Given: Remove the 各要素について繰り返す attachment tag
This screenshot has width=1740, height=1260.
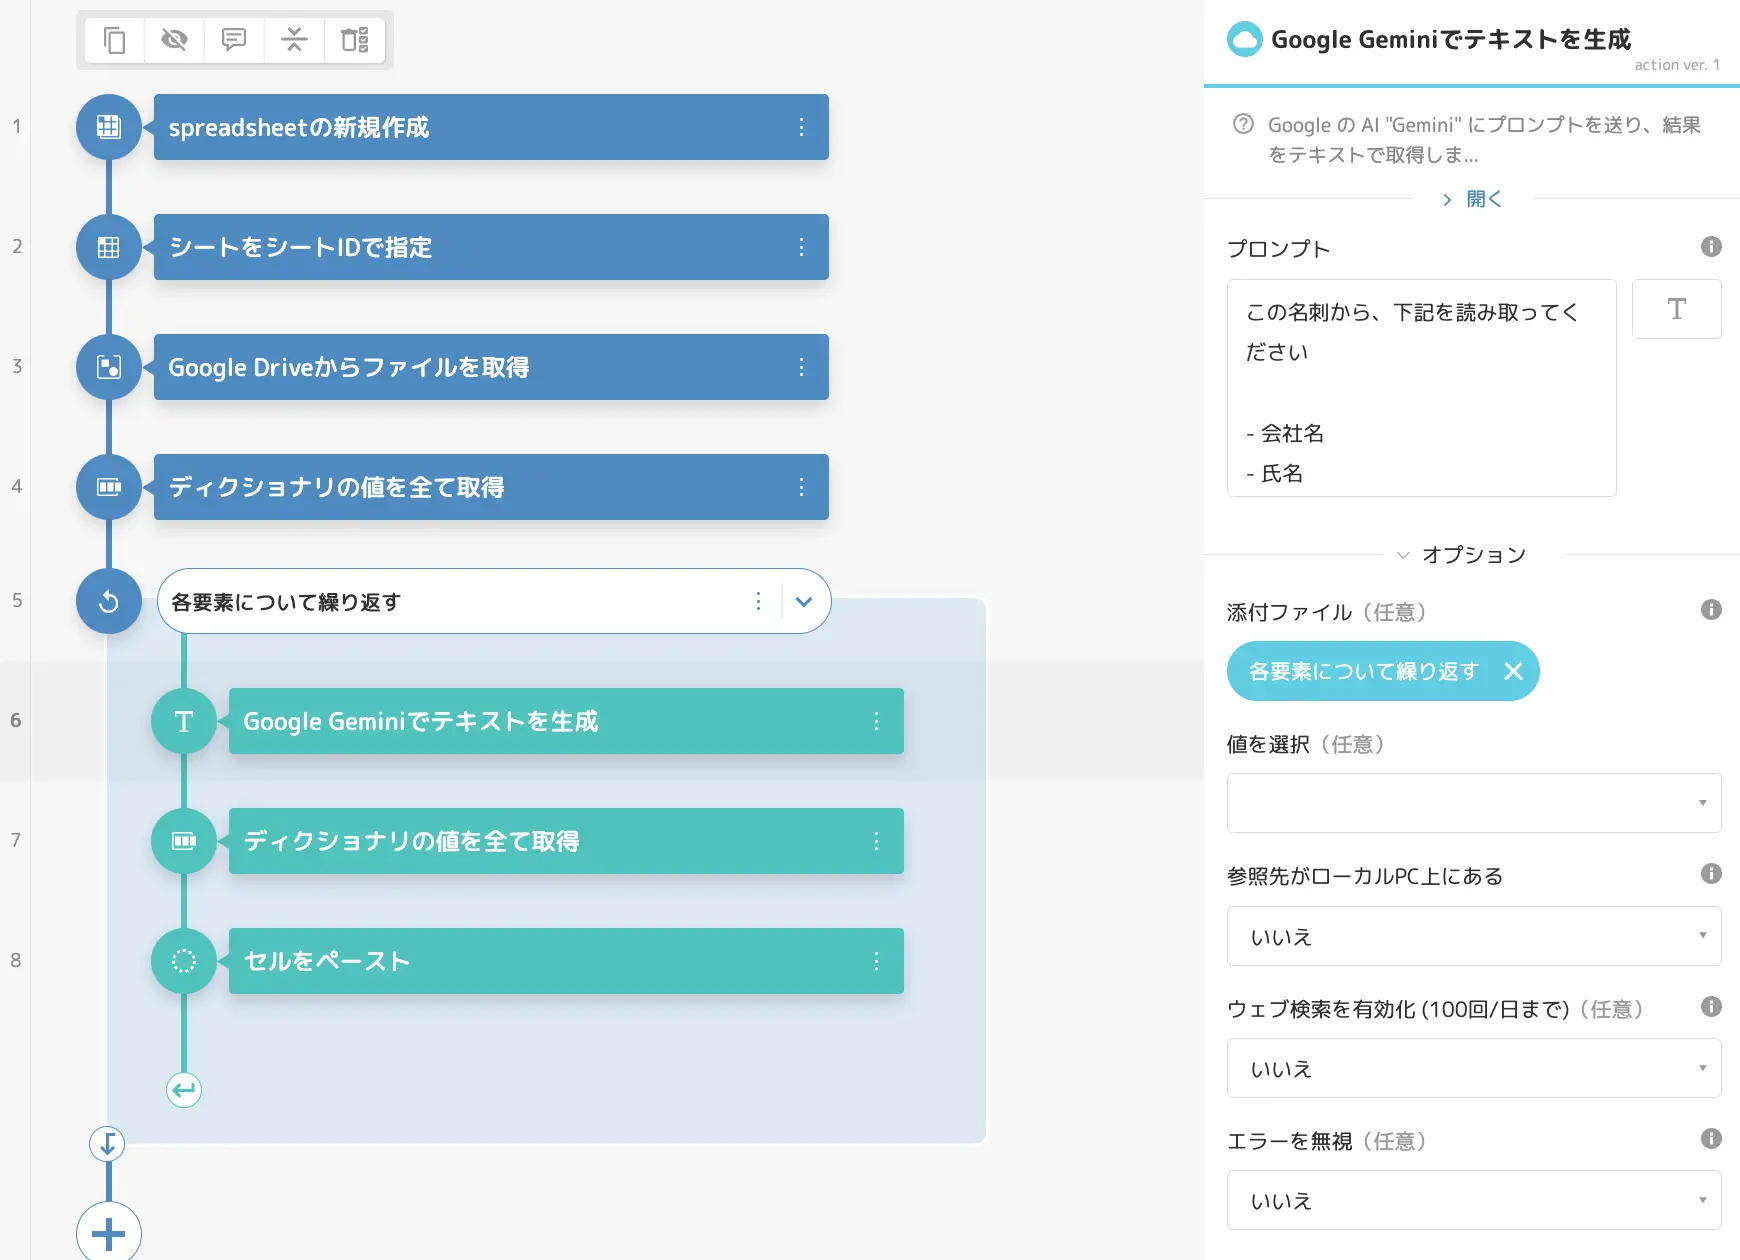Looking at the screenshot, I should pos(1513,671).
